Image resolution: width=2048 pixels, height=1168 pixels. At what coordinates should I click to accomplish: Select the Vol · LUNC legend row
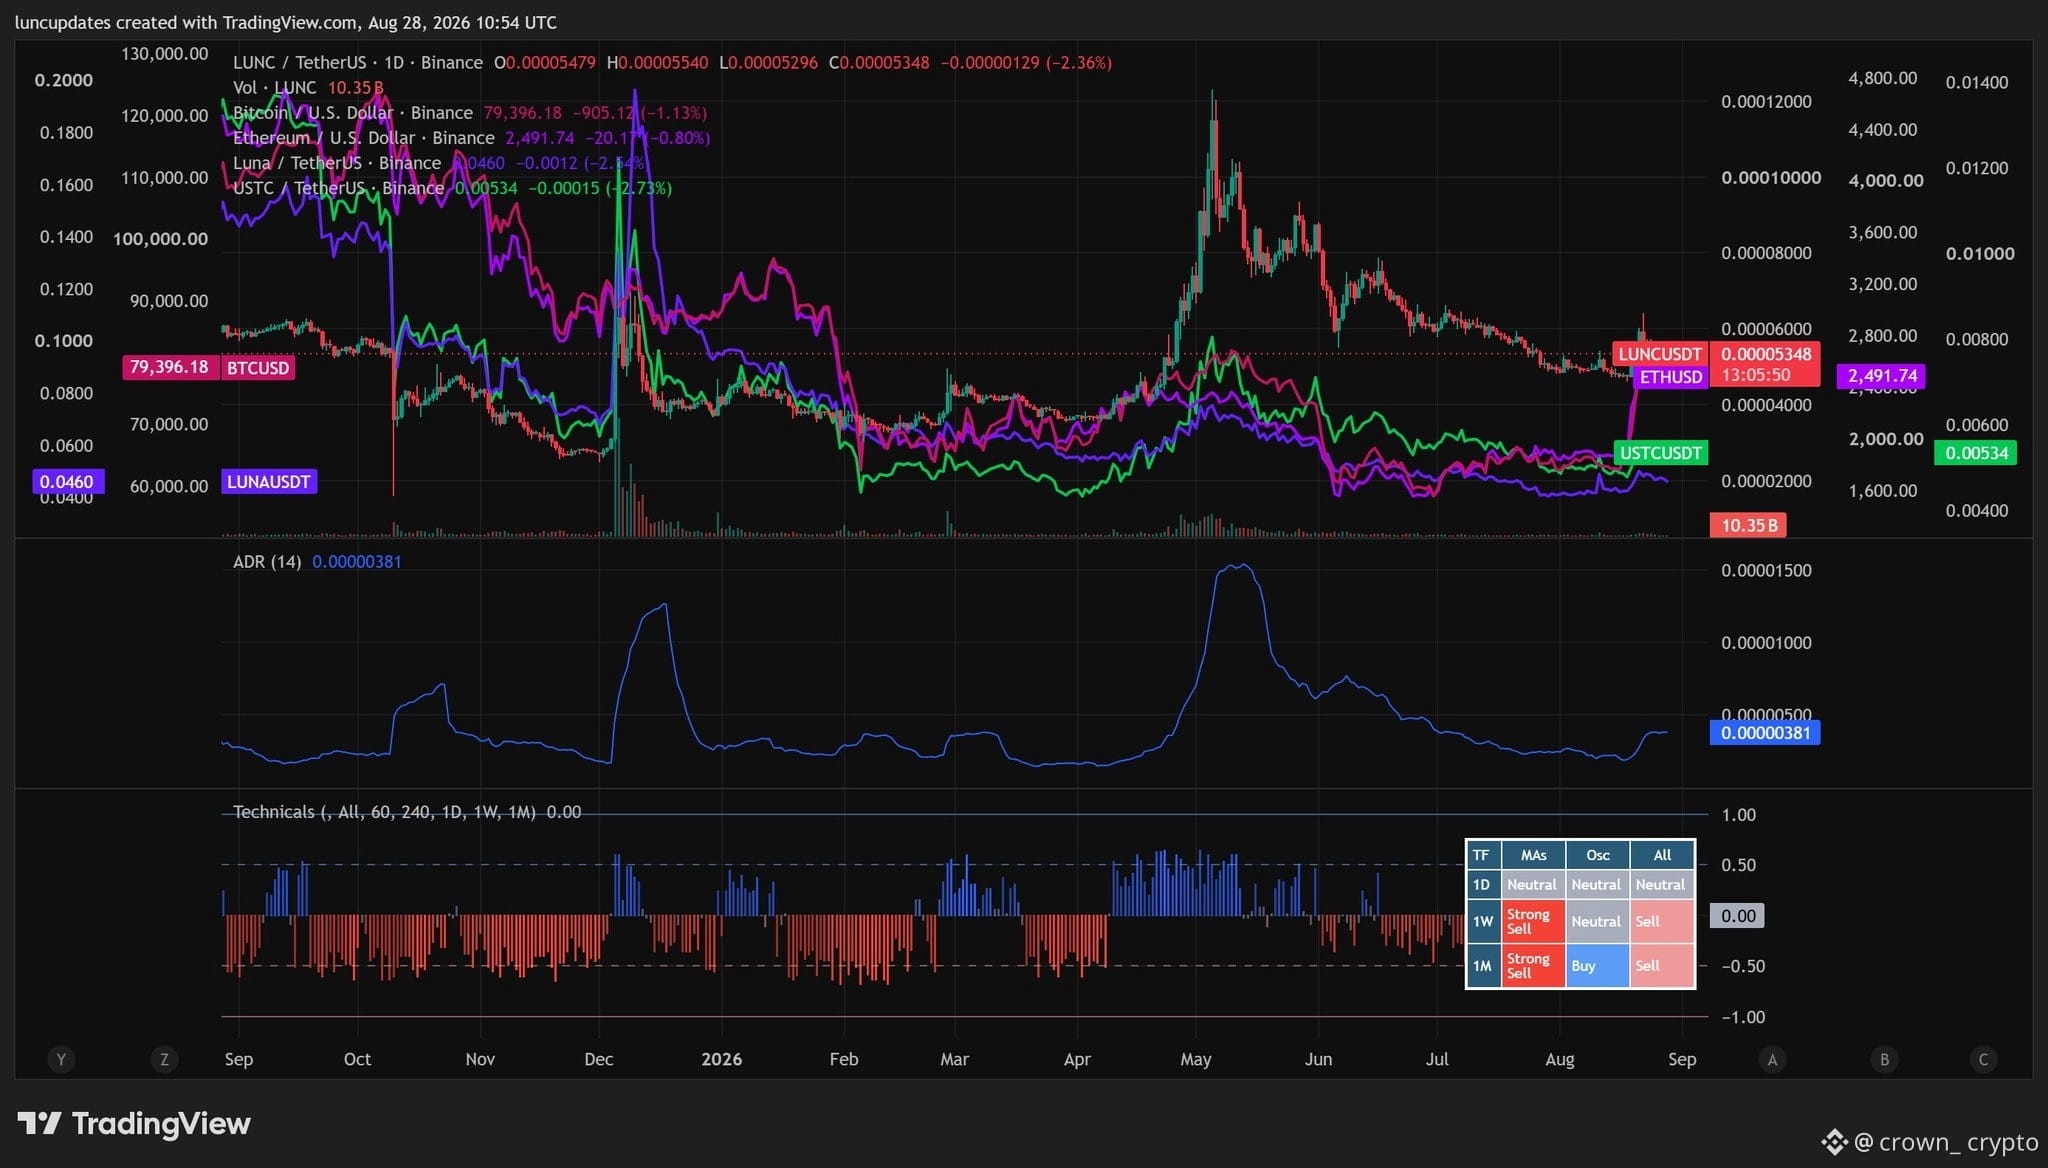[308, 87]
